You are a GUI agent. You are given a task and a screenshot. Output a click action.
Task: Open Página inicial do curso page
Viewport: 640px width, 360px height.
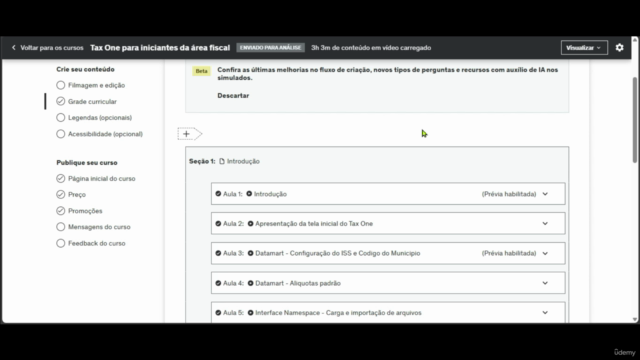(x=102, y=178)
